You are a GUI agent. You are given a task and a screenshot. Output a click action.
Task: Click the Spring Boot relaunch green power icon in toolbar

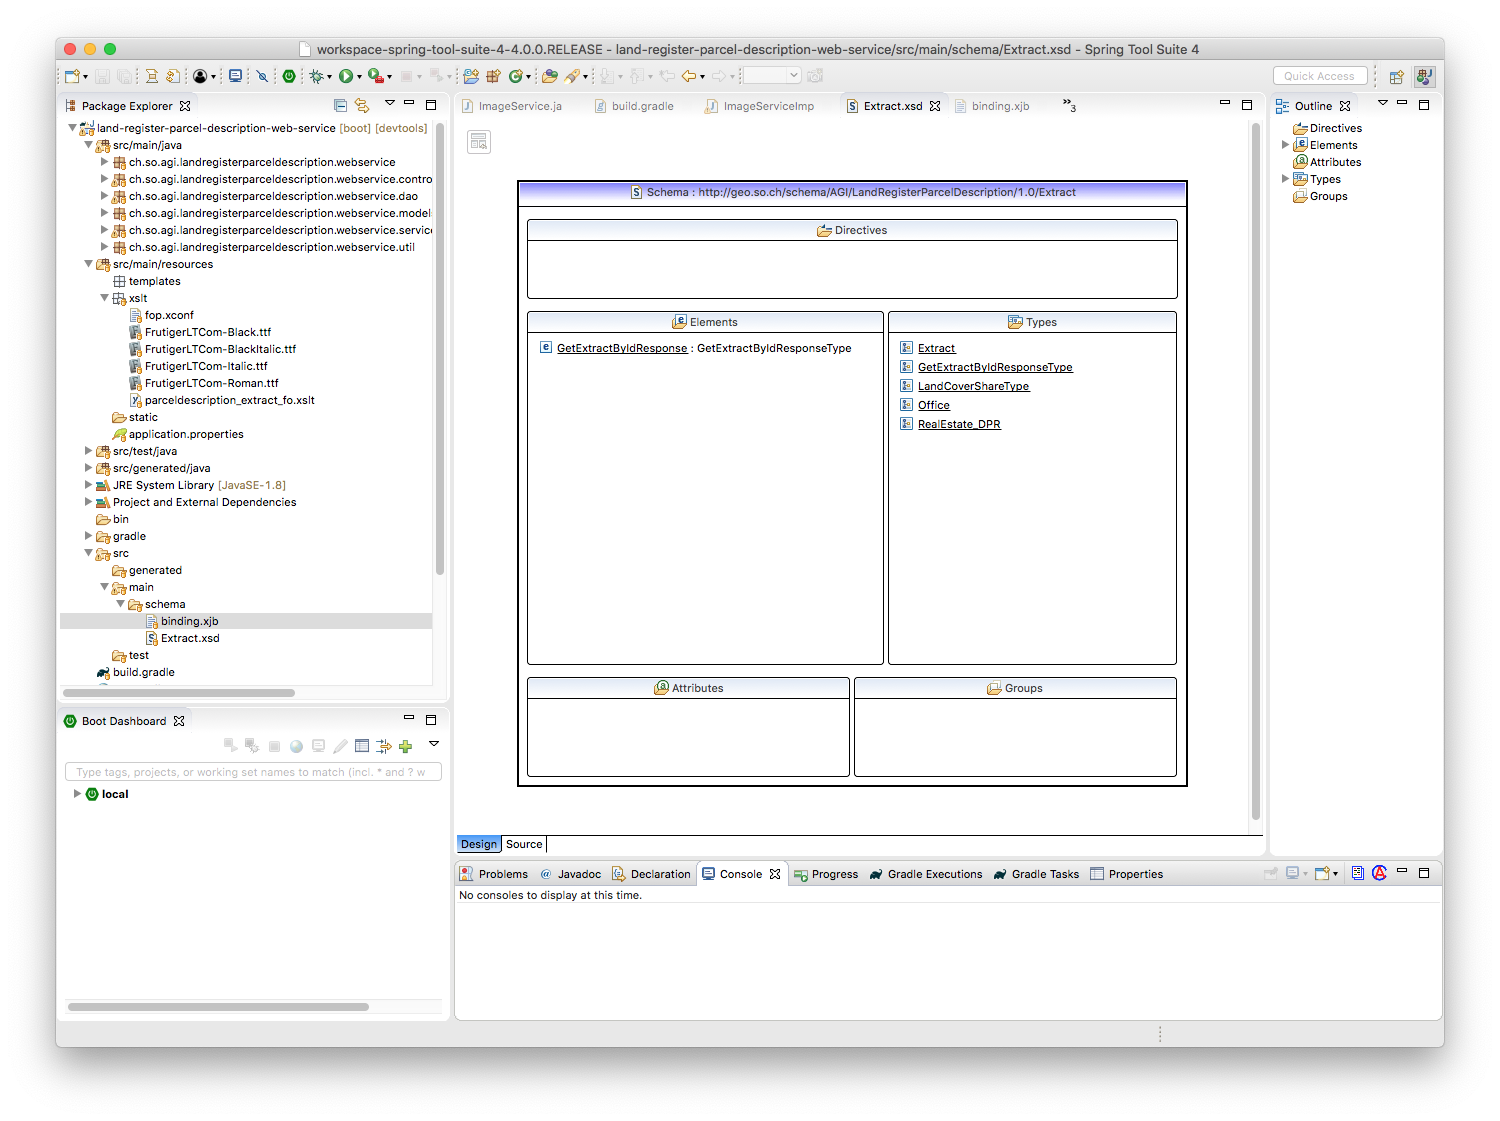coord(289,76)
